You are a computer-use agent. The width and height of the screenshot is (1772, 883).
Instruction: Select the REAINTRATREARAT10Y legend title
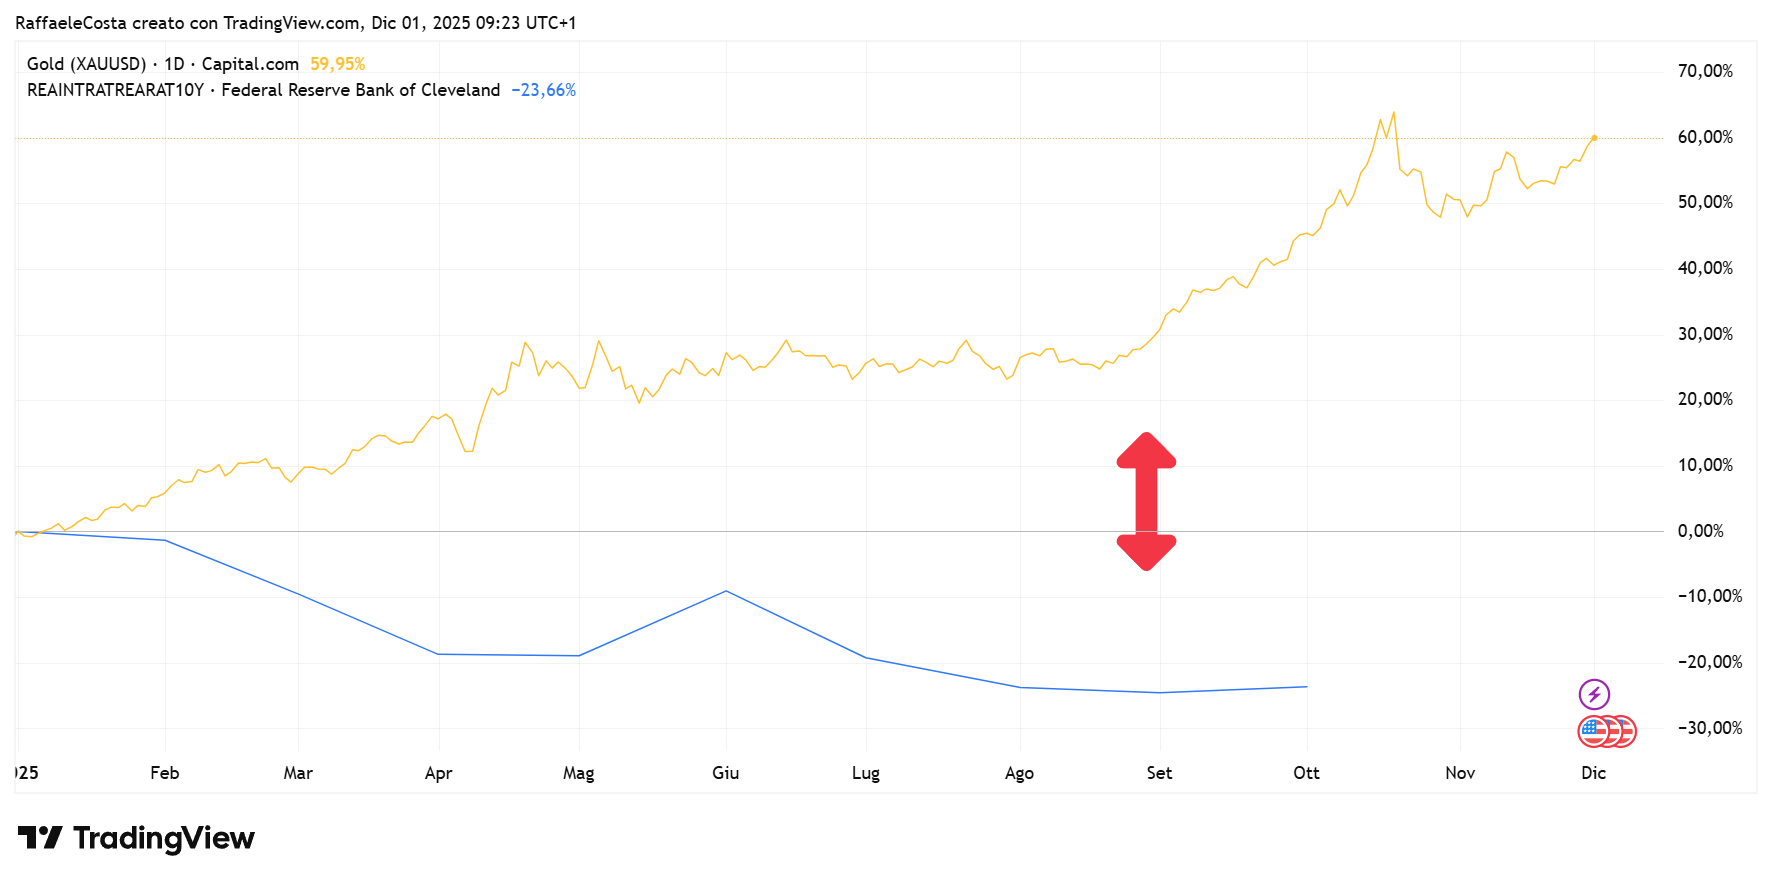115,90
